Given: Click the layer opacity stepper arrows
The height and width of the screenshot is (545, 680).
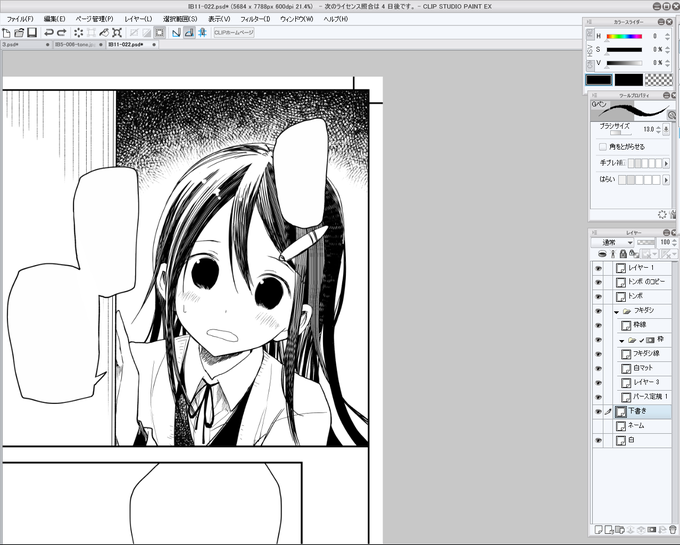Looking at the screenshot, I should [674, 242].
